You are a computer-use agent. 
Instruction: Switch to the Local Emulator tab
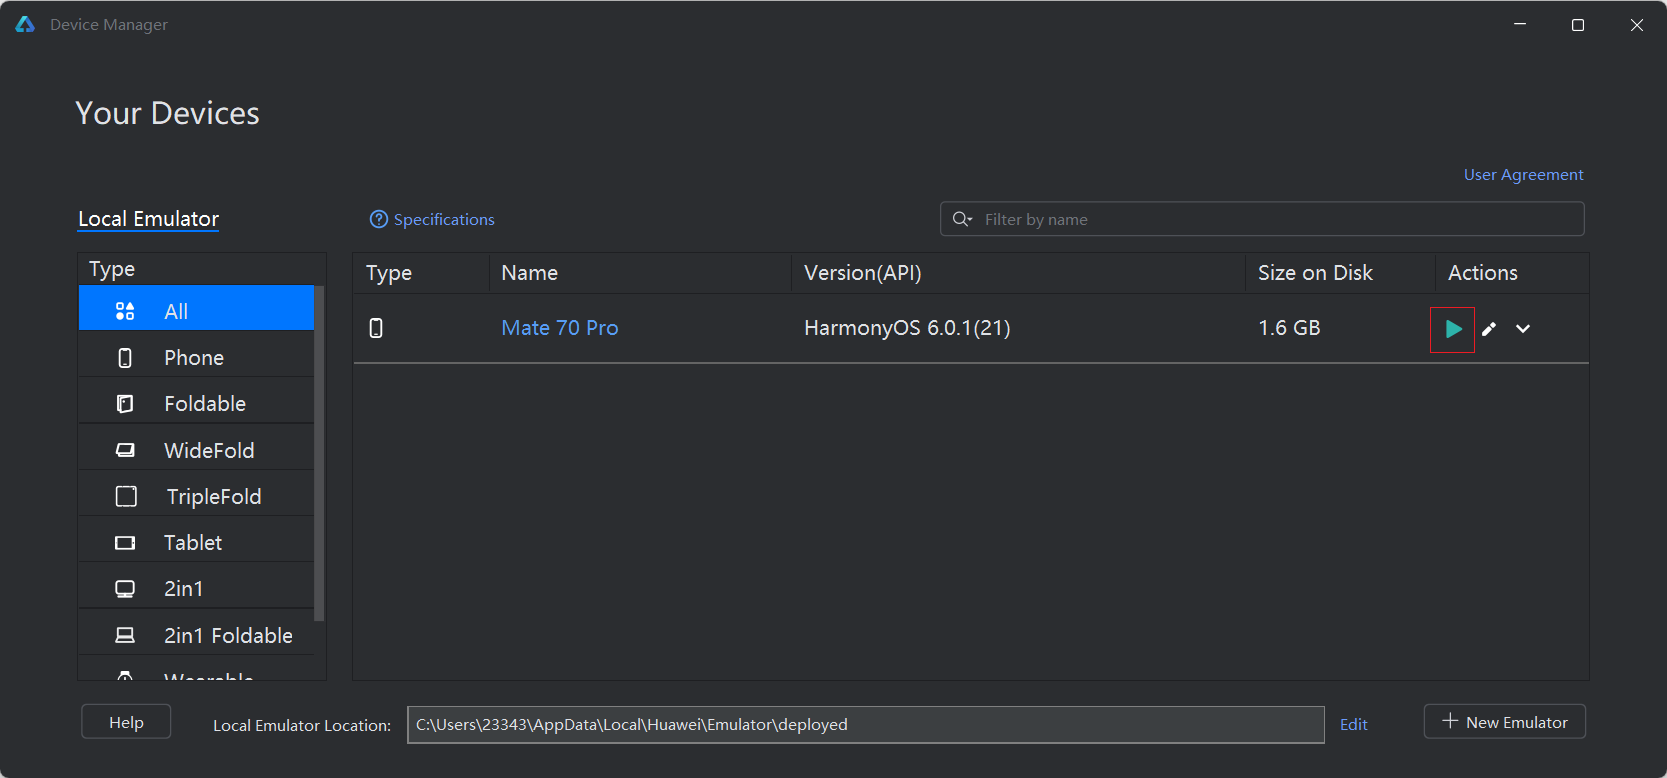[149, 219]
